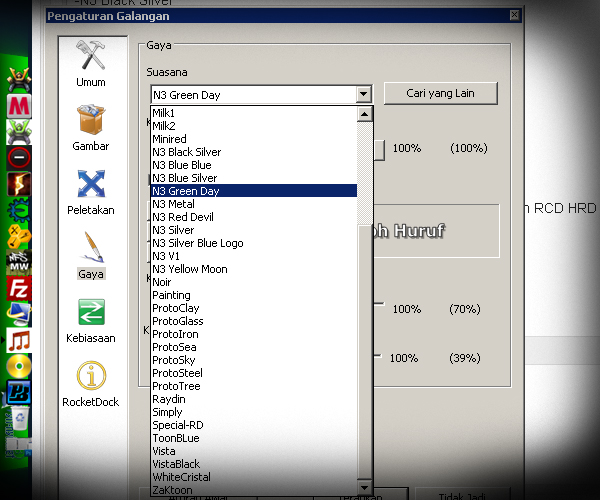
Task: Select the WhiteCristal theme
Action: 254,477
